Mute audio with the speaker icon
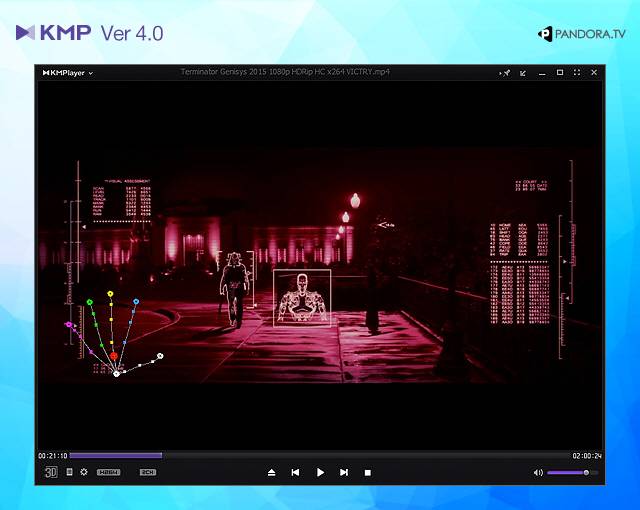The height and width of the screenshot is (510, 640). [x=538, y=472]
